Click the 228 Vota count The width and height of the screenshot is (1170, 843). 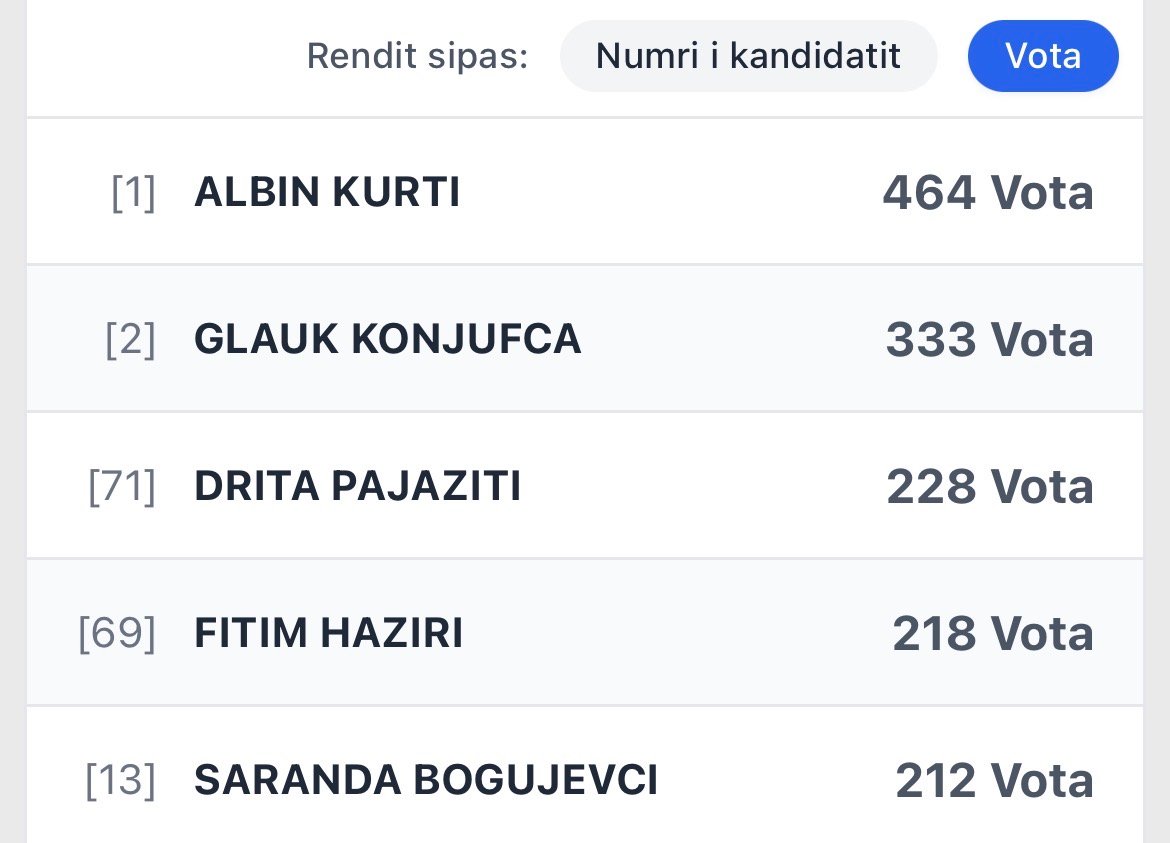989,487
